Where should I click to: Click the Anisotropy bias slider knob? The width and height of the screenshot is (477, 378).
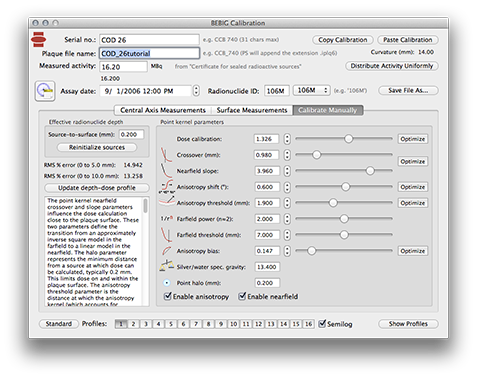pos(311,250)
